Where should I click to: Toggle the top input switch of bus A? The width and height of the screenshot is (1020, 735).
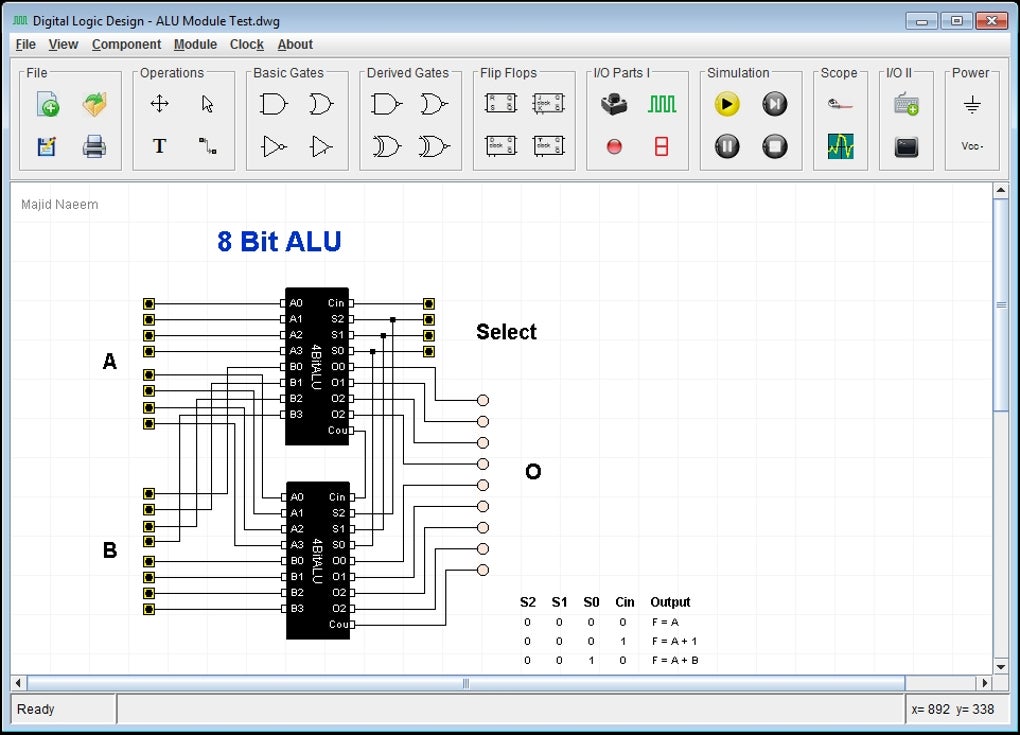[147, 303]
